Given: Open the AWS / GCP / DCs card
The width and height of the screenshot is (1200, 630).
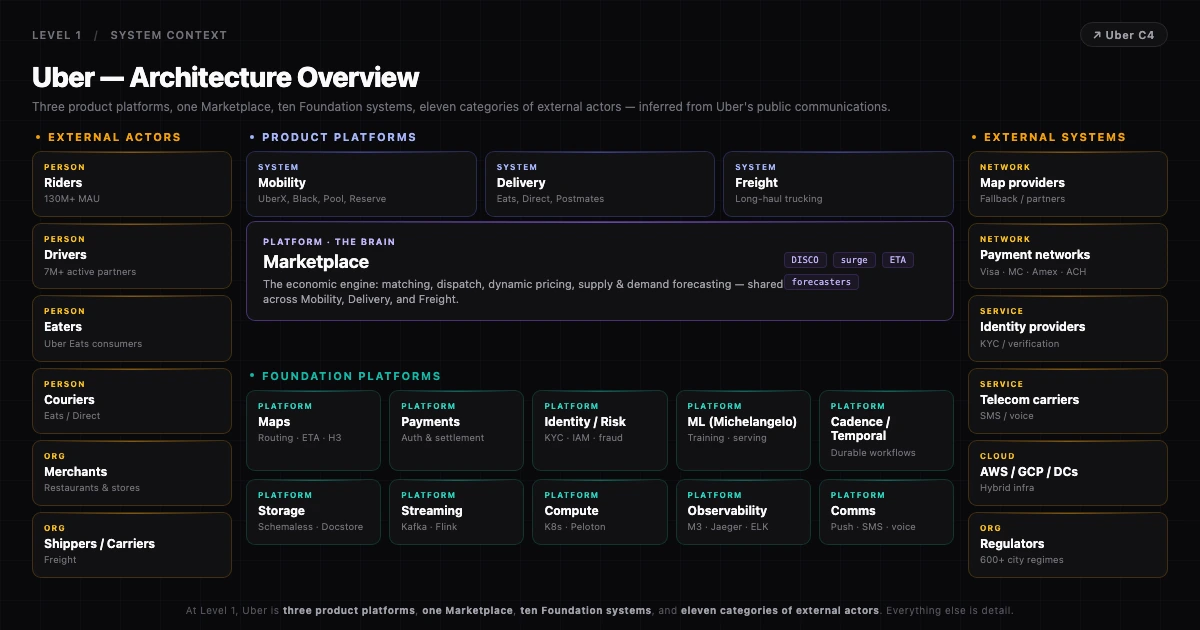Looking at the screenshot, I should pos(1068,473).
